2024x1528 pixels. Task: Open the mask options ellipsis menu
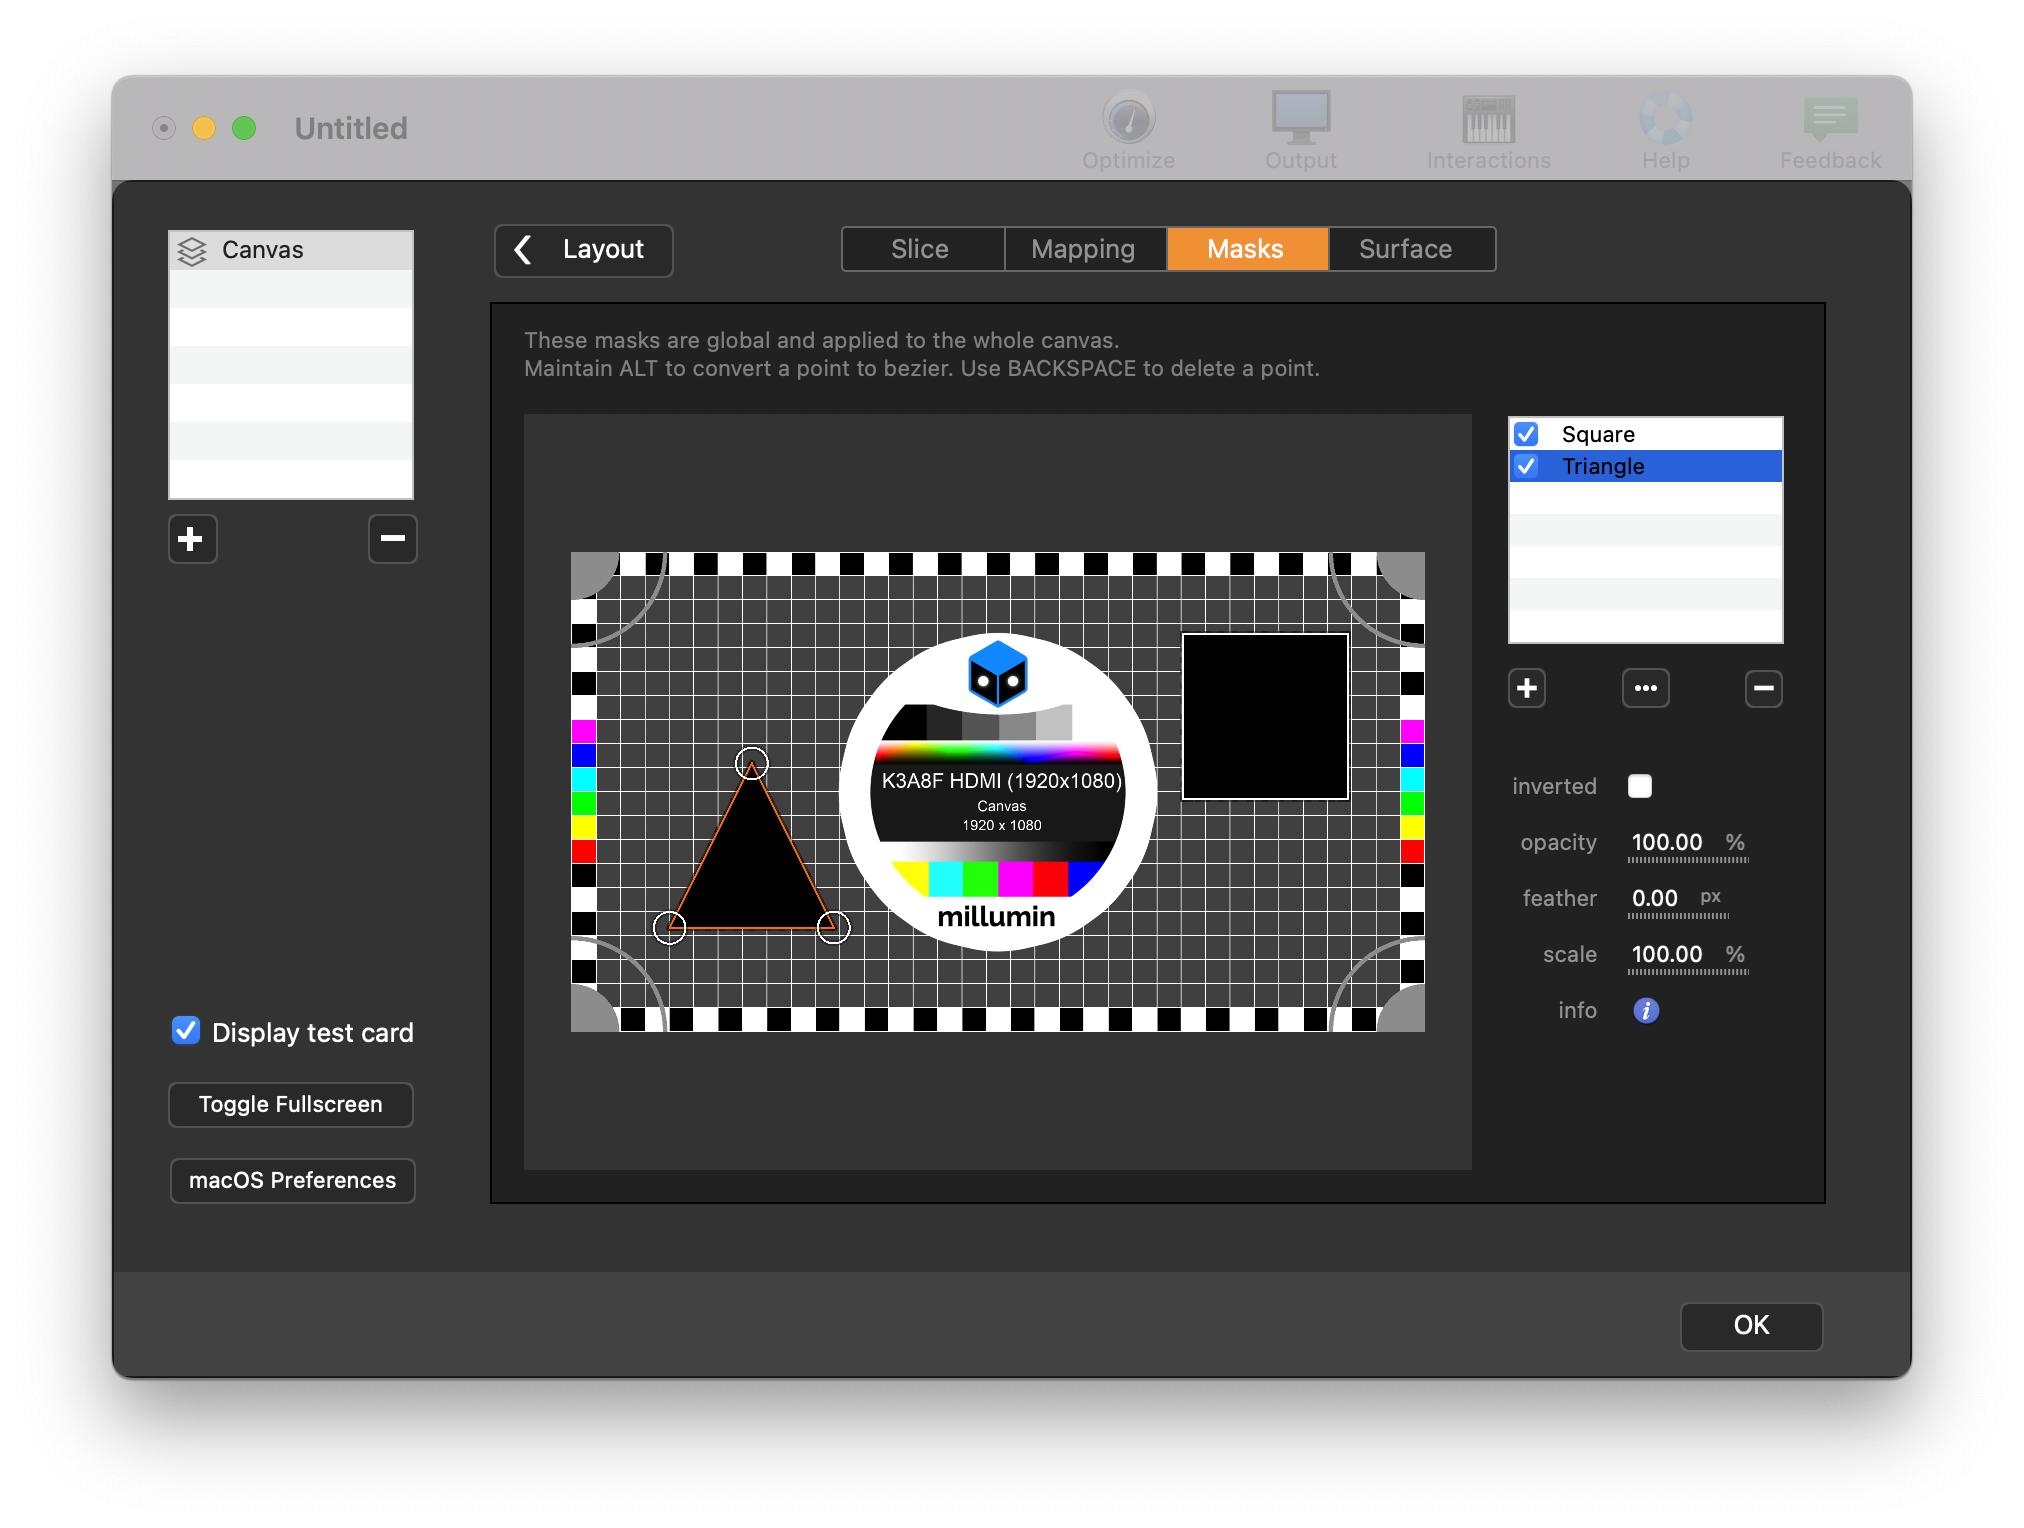click(1645, 688)
